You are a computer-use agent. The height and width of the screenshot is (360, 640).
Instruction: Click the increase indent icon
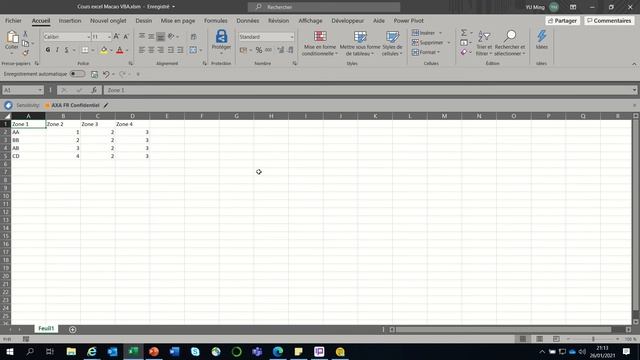(x=180, y=50)
